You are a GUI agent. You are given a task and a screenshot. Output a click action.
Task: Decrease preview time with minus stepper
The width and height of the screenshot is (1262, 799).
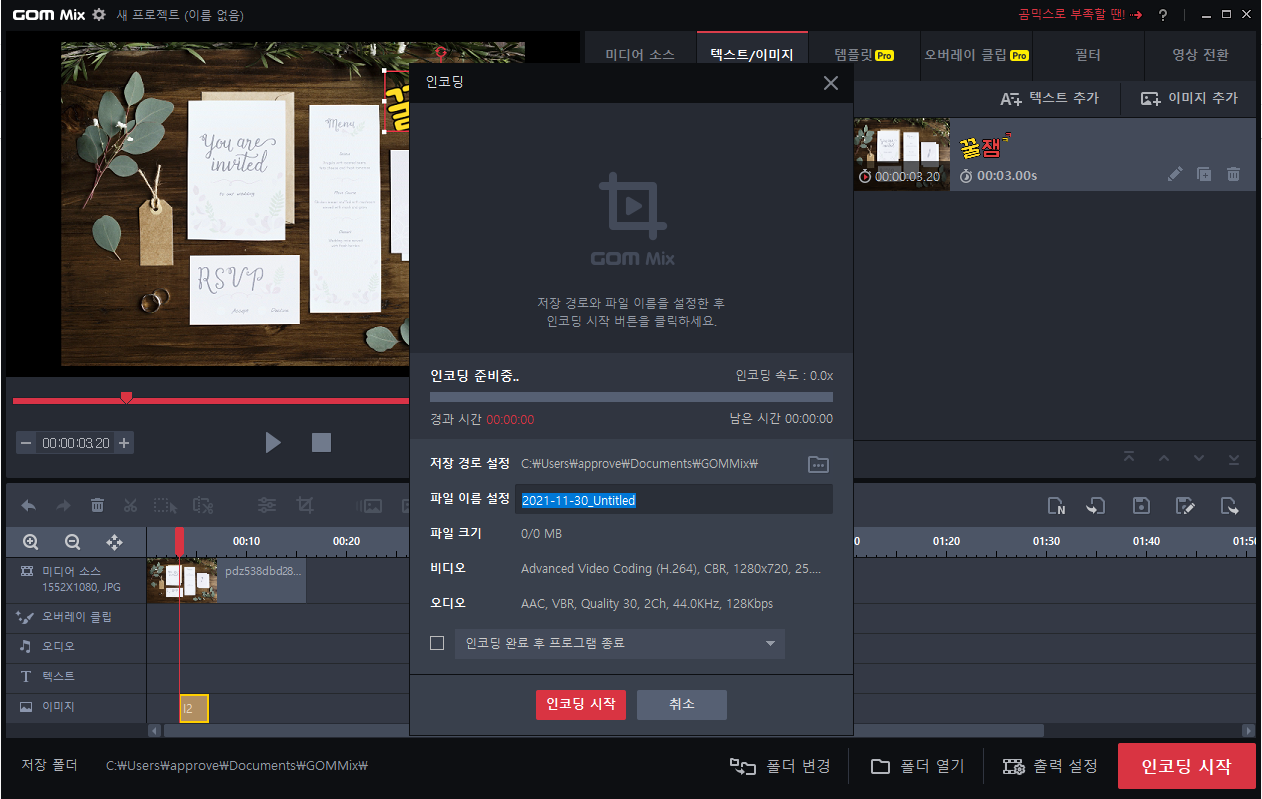[26, 443]
